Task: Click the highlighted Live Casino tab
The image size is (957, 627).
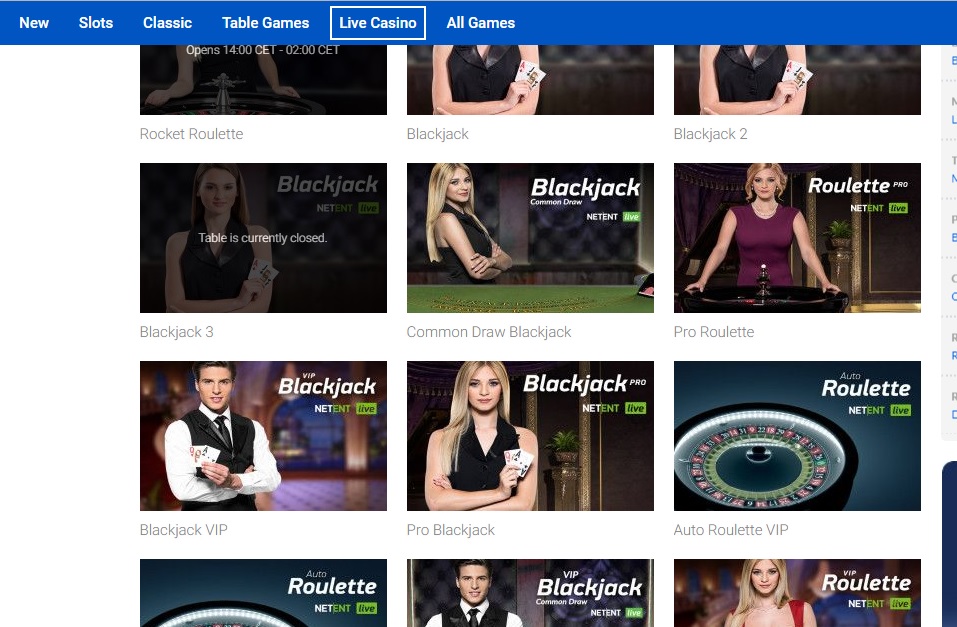Action: tap(378, 23)
